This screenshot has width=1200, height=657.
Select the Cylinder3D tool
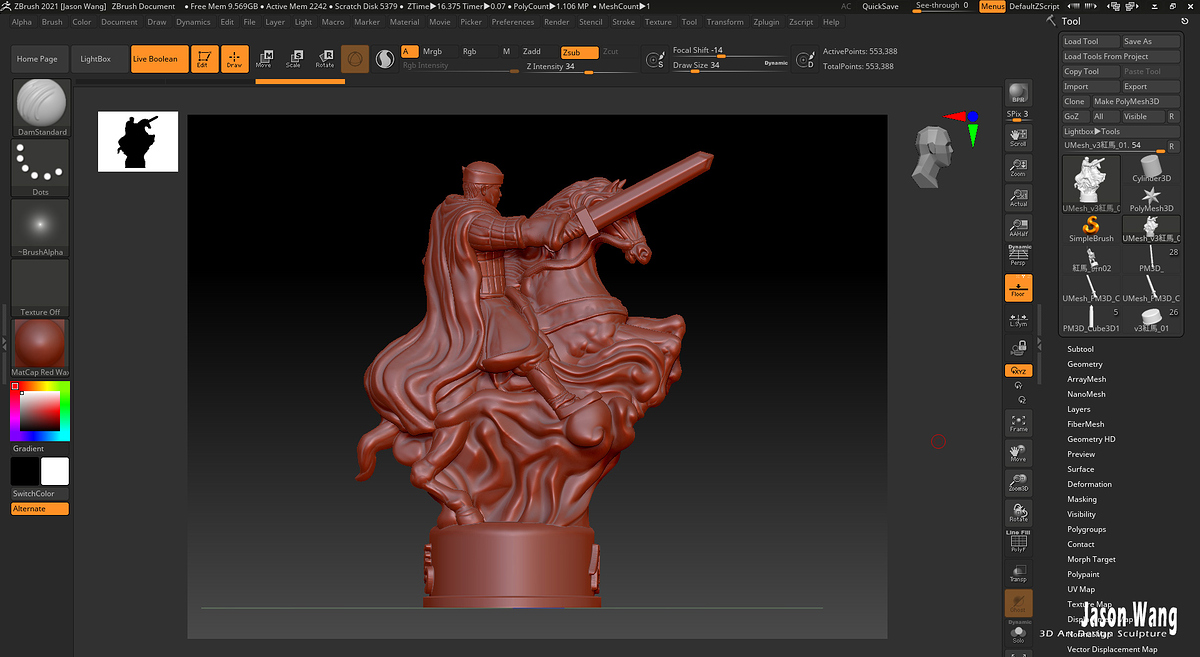point(1151,169)
